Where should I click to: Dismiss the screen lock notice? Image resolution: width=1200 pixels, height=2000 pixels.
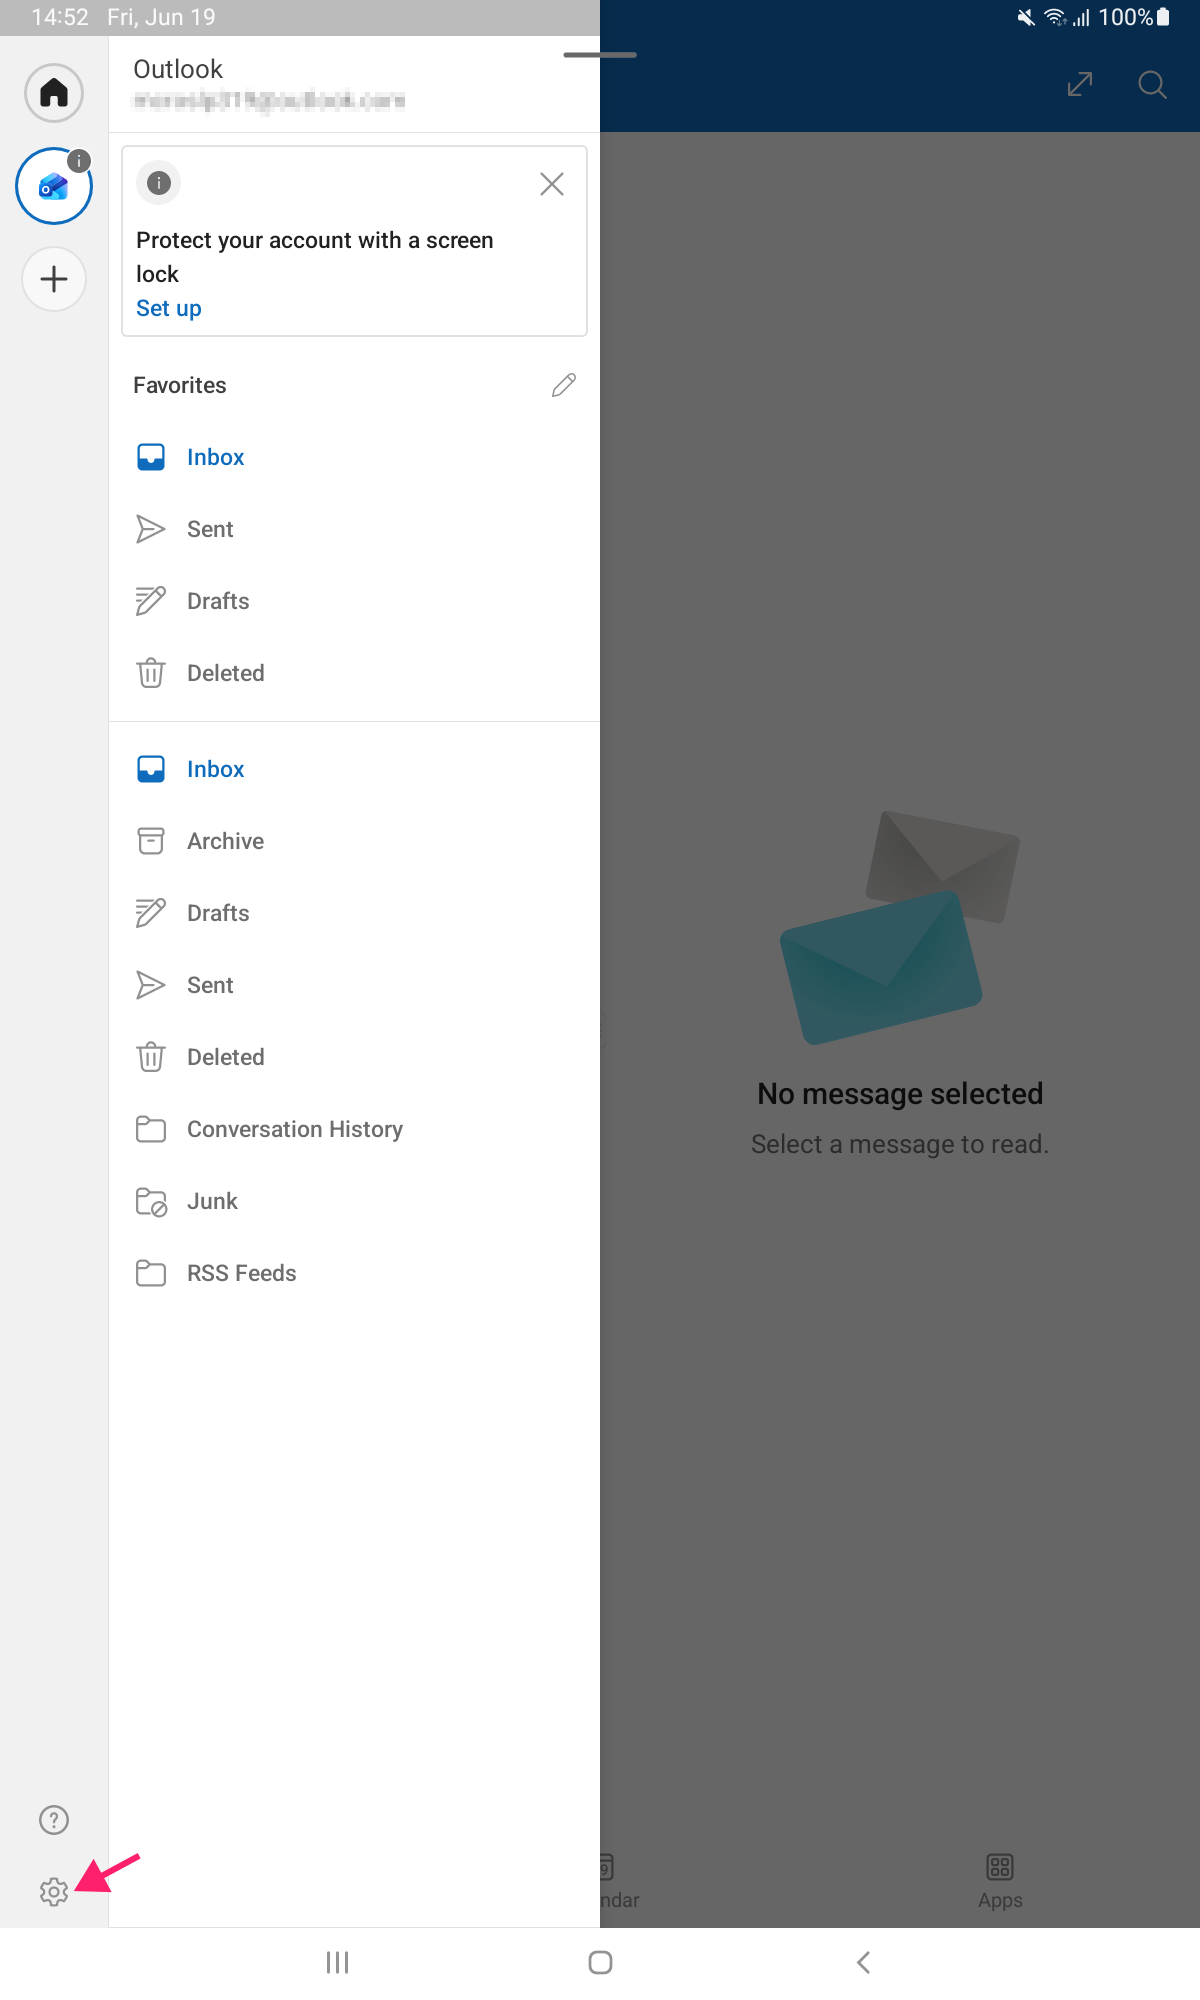(552, 184)
